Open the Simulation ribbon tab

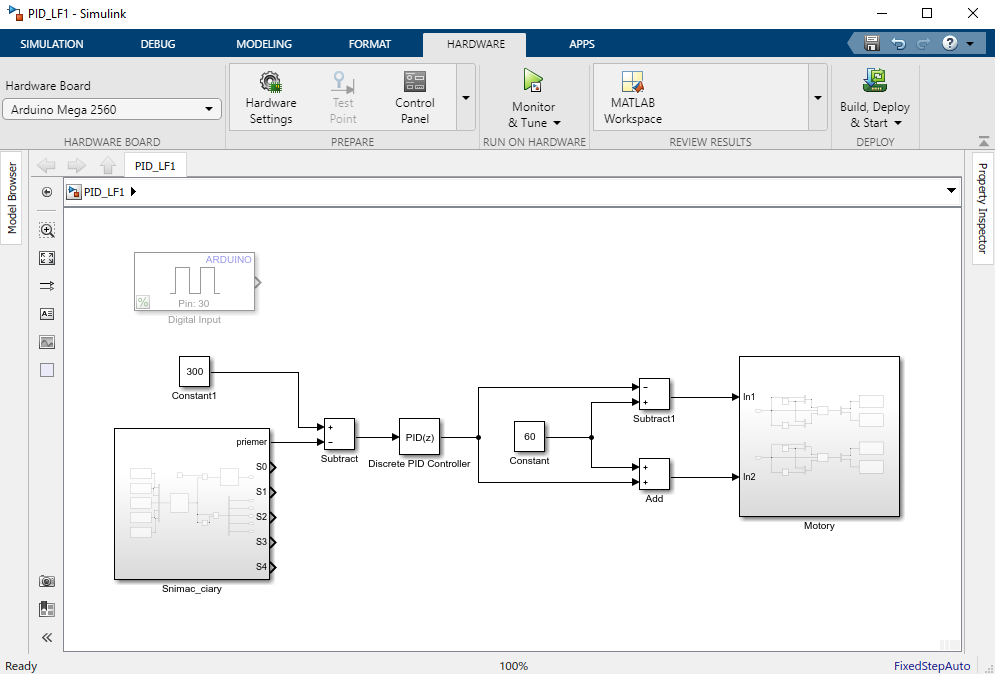52,44
